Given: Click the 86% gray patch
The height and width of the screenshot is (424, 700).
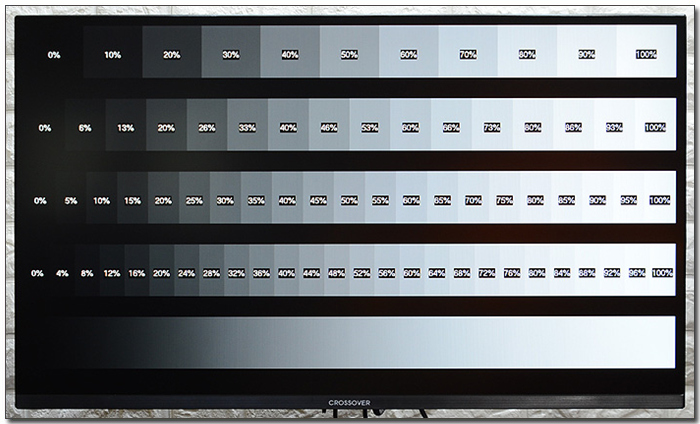Looking at the screenshot, I should click(574, 125).
